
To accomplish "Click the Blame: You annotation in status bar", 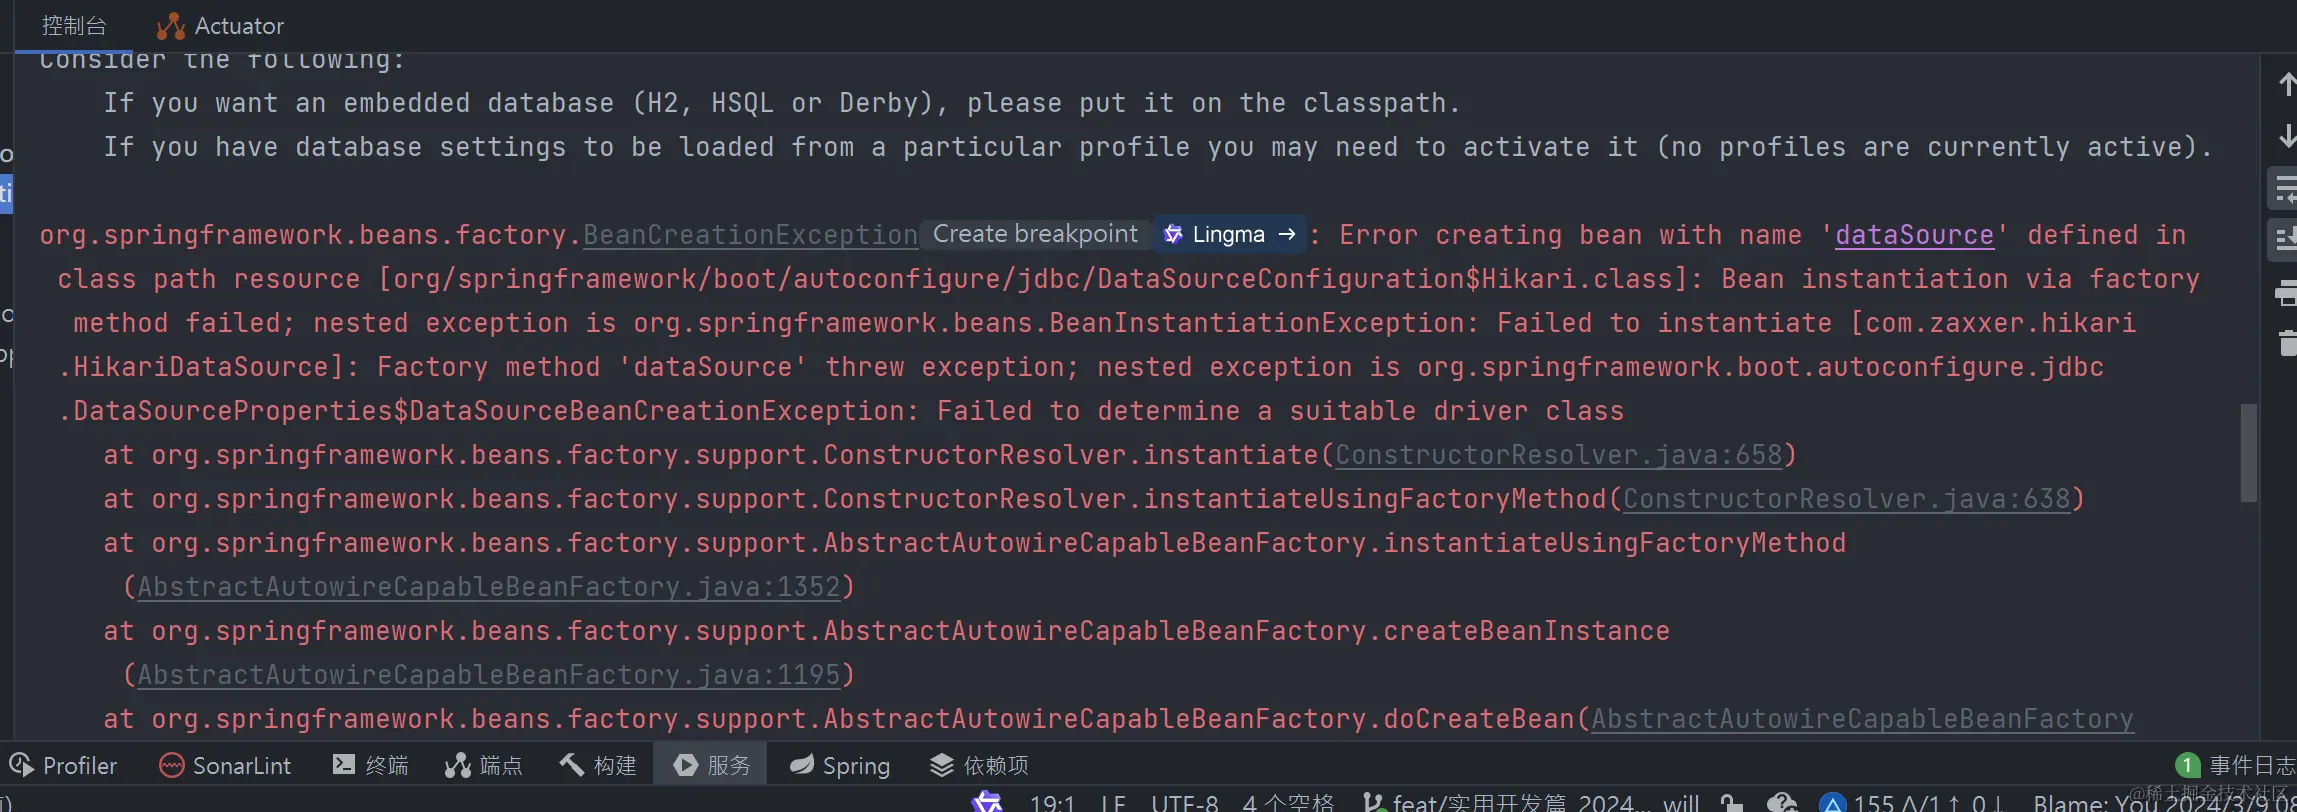I will [x=2165, y=803].
